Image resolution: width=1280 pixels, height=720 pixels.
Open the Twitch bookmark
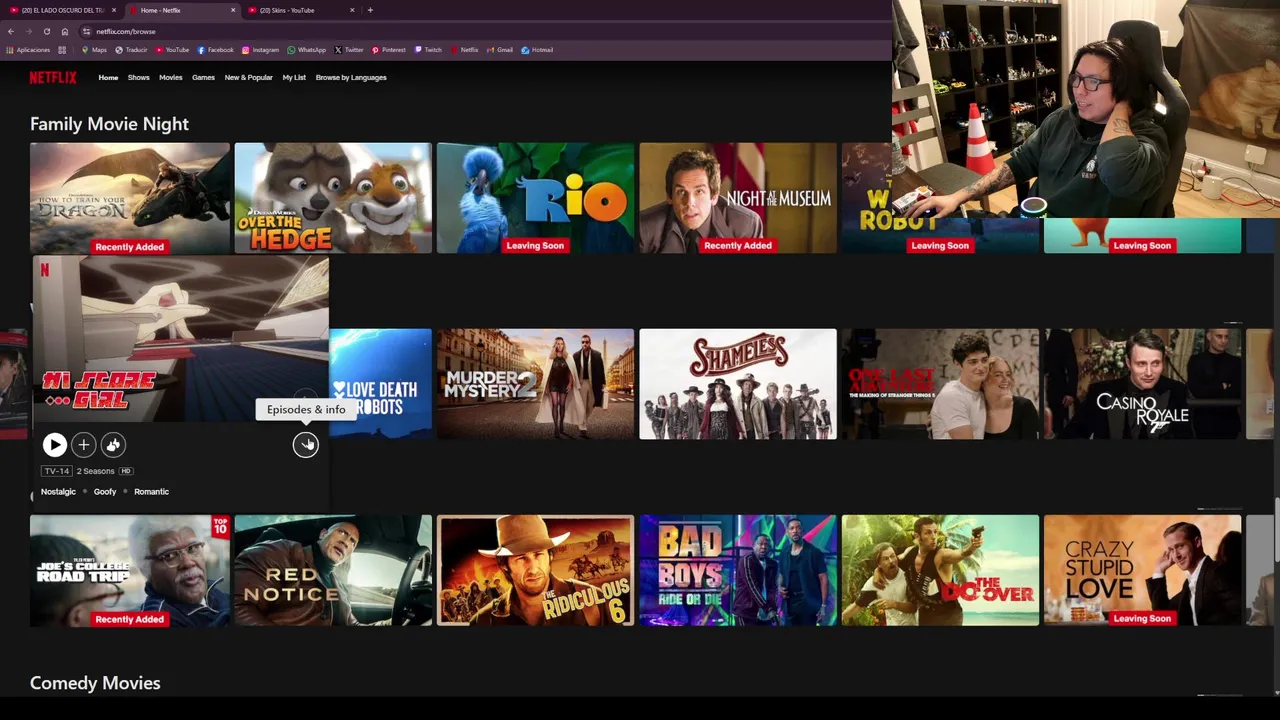click(x=428, y=50)
